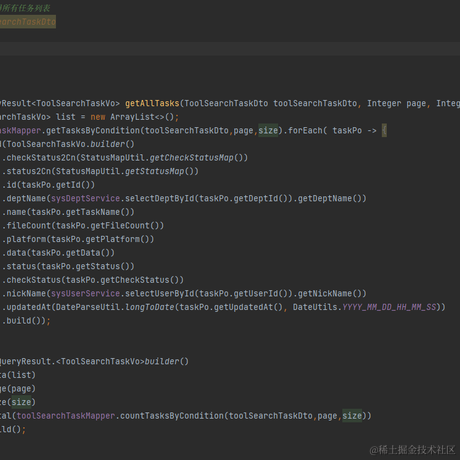Click the YYYY_MM_DD_HH_MM_SS constant

(389, 307)
